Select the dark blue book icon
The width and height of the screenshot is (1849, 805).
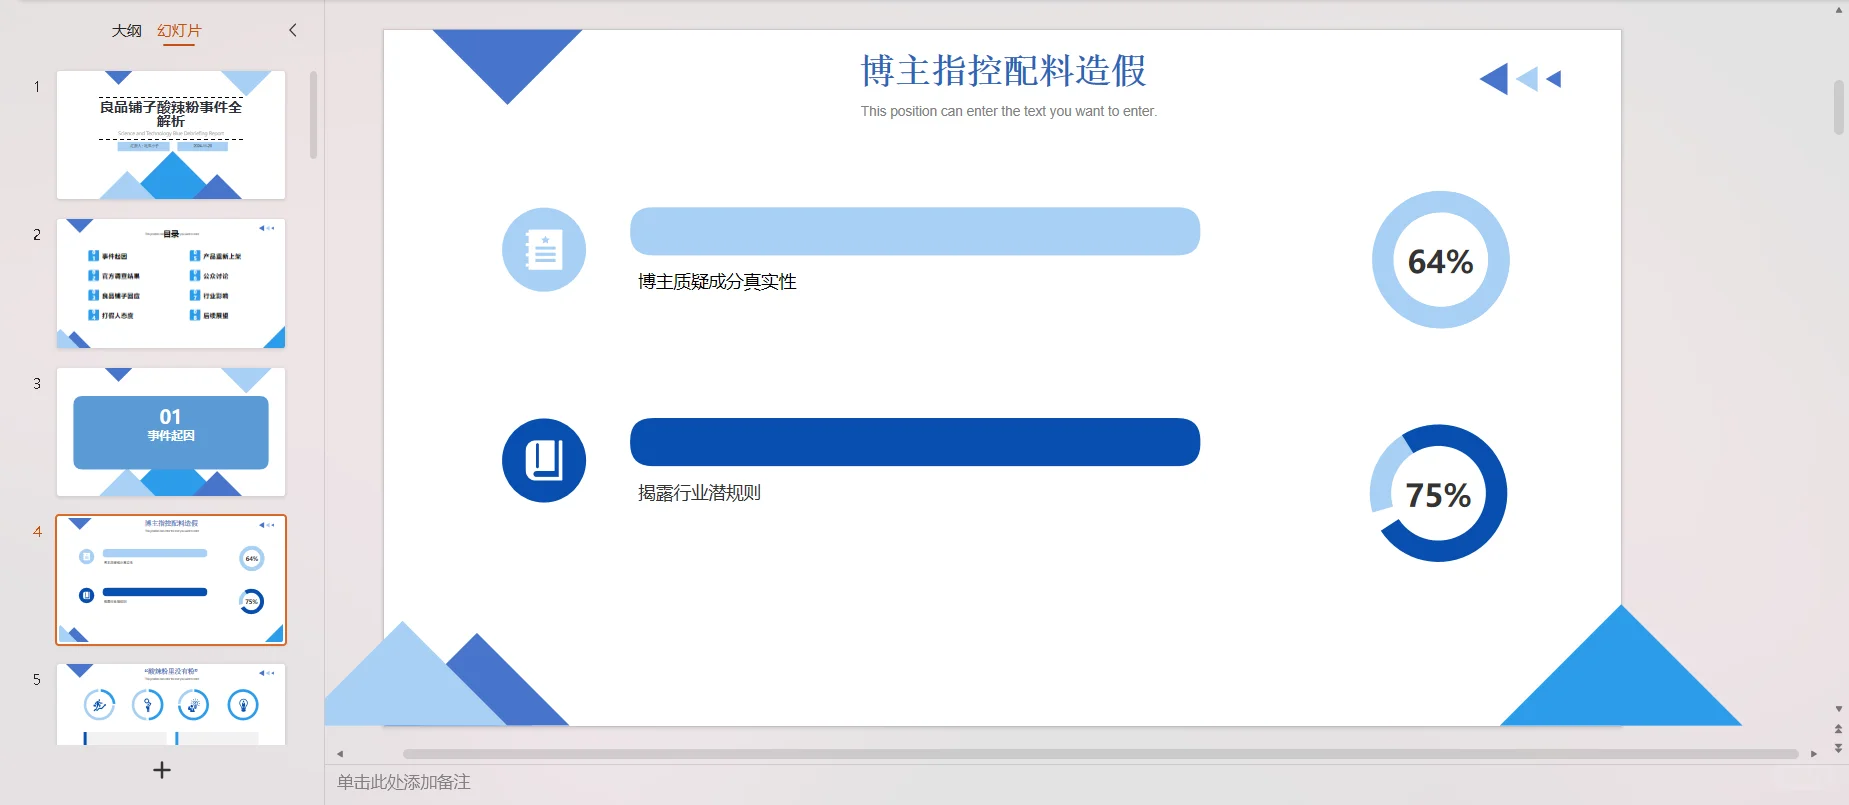tap(544, 460)
